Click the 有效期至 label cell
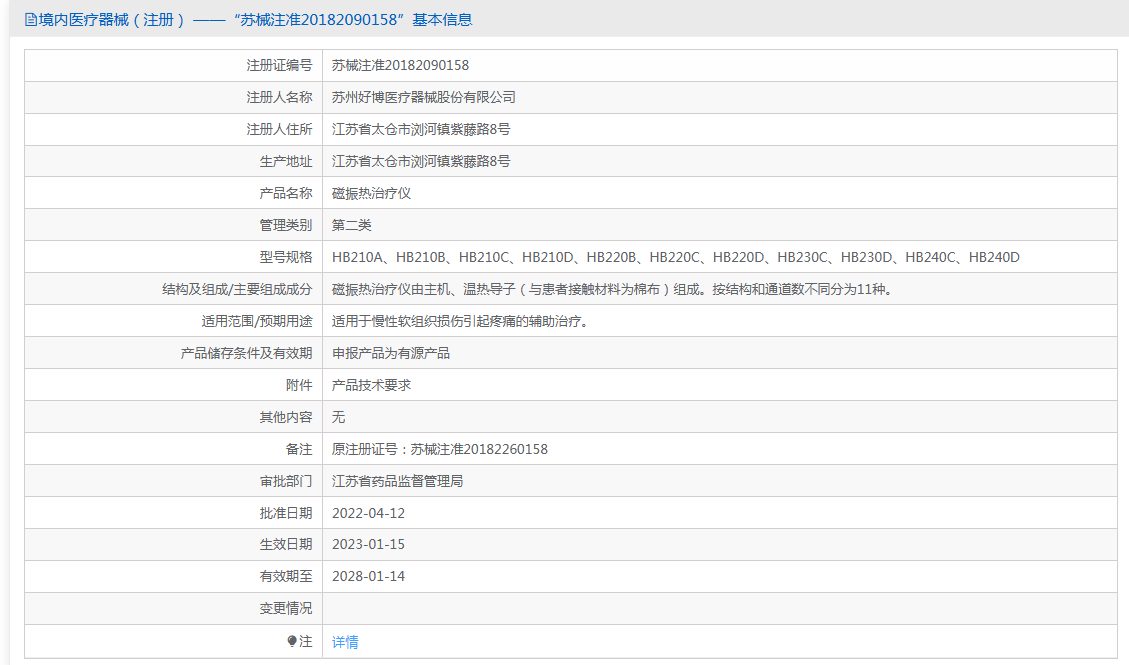Image resolution: width=1129 pixels, height=665 pixels. (x=174, y=576)
